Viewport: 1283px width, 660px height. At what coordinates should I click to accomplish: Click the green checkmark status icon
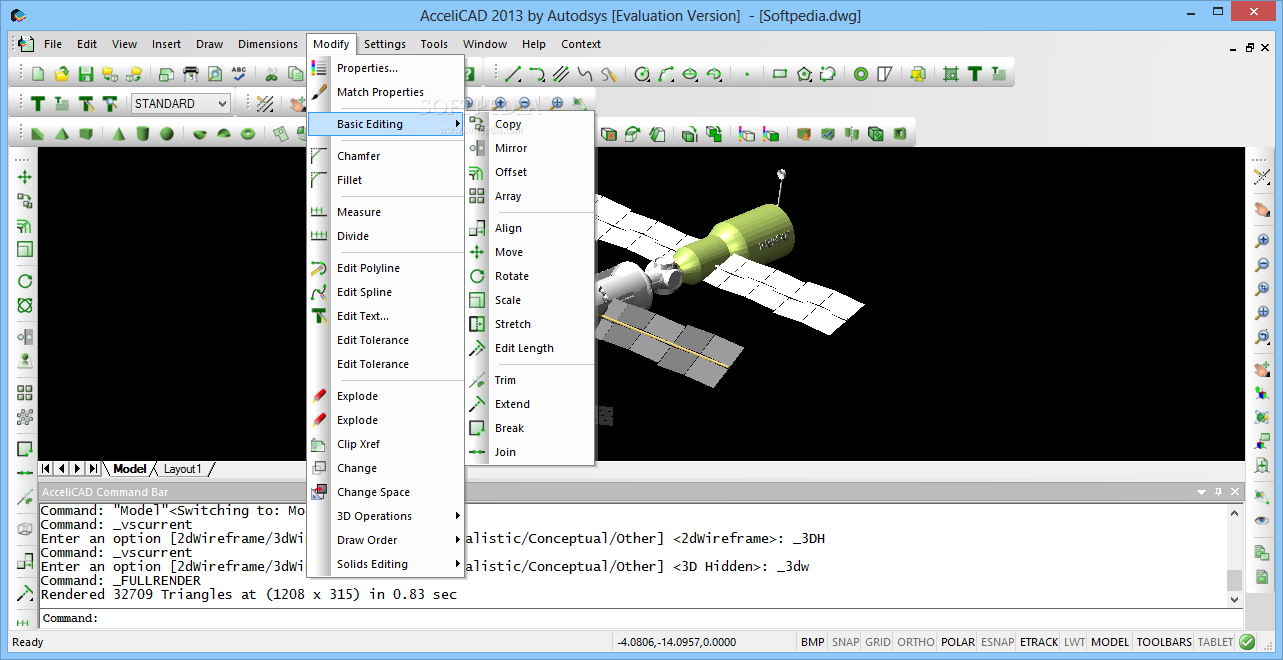(1247, 642)
